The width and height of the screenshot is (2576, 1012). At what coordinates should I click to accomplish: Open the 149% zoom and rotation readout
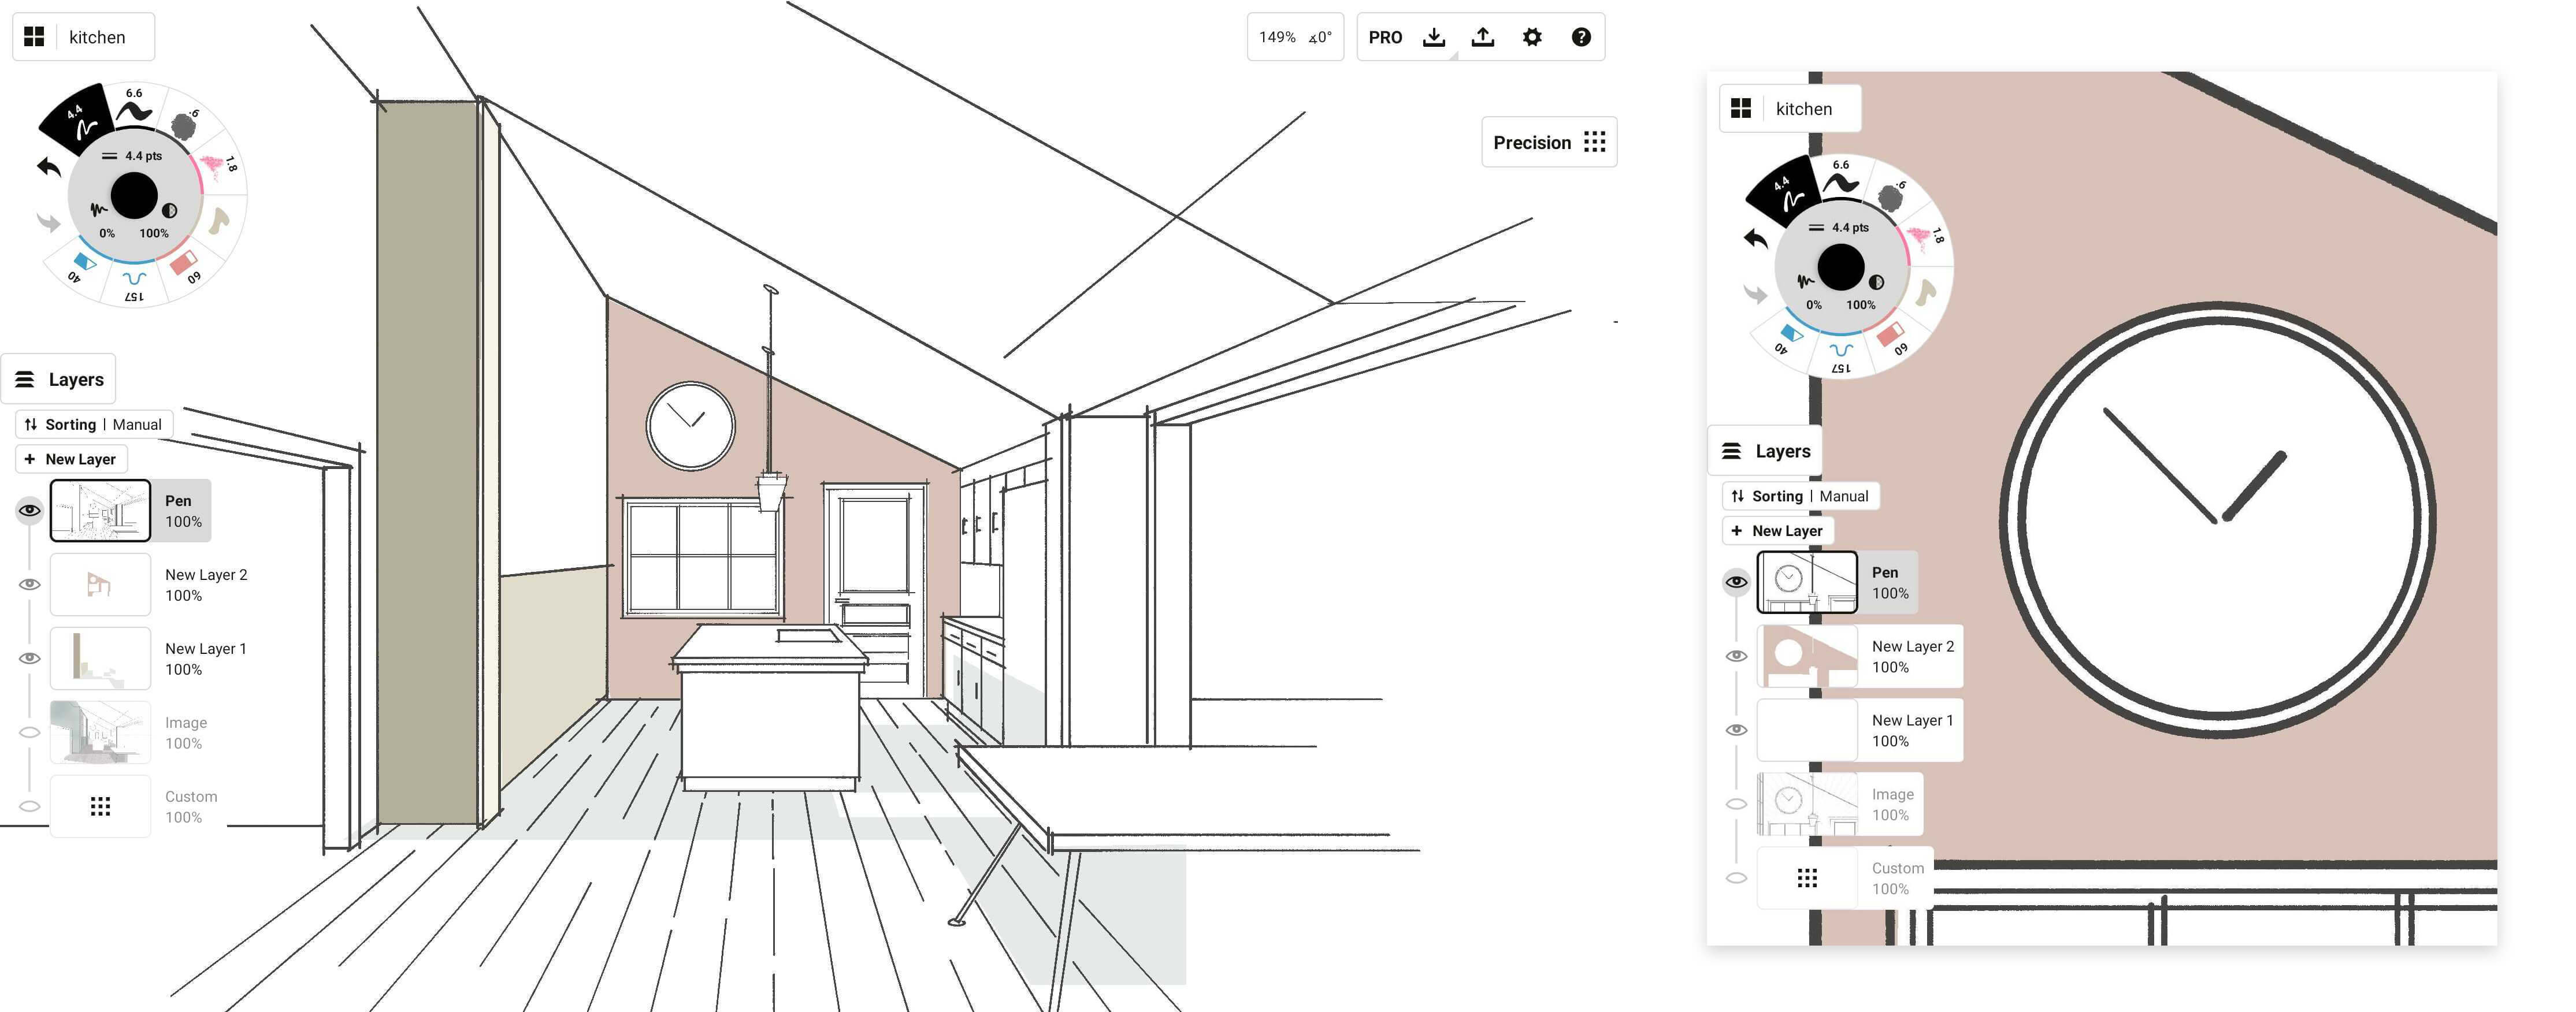[1294, 37]
